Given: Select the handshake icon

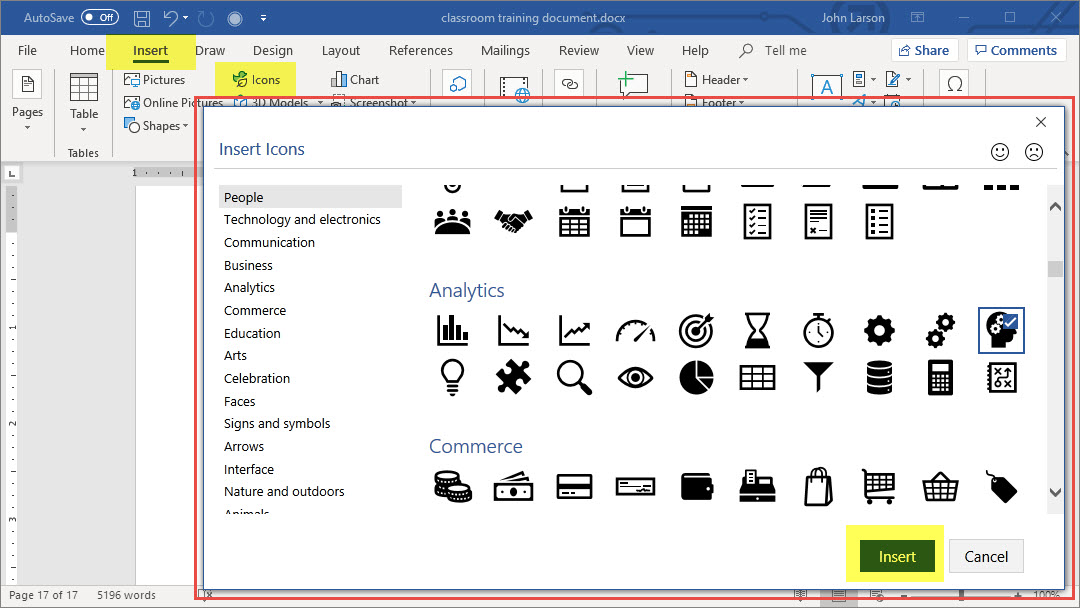Looking at the screenshot, I should coord(513,221).
